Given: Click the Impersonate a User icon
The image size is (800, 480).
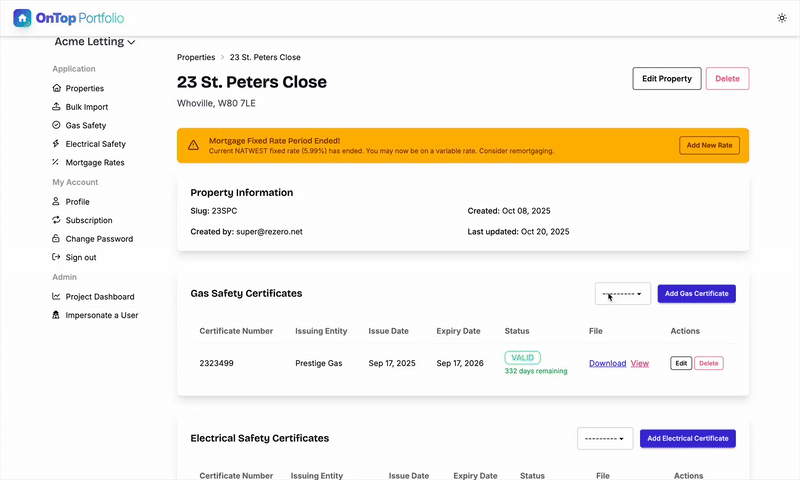Looking at the screenshot, I should click(57, 315).
